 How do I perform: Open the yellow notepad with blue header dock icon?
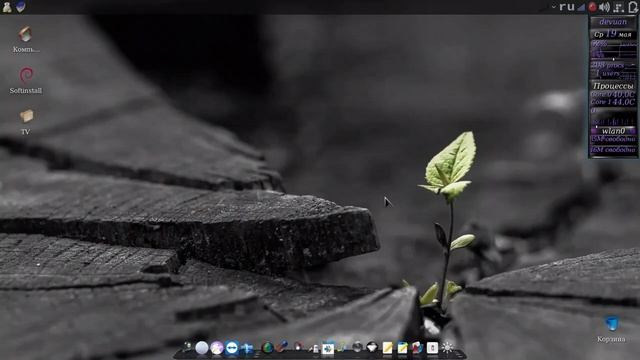click(402, 348)
